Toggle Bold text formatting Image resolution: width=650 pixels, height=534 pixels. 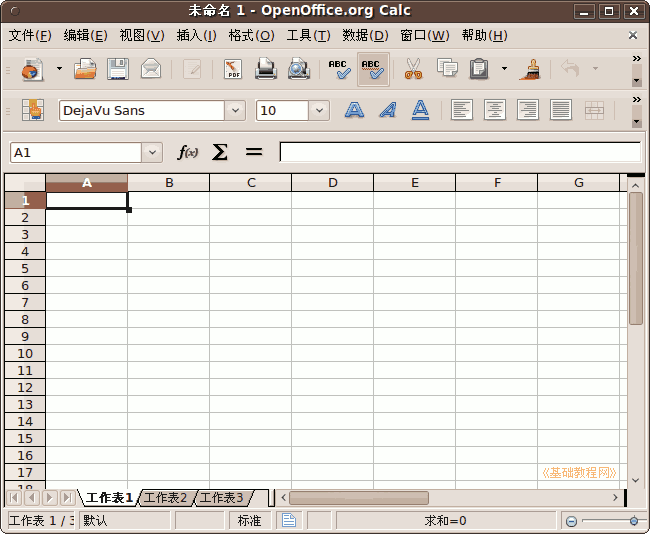tap(354, 110)
